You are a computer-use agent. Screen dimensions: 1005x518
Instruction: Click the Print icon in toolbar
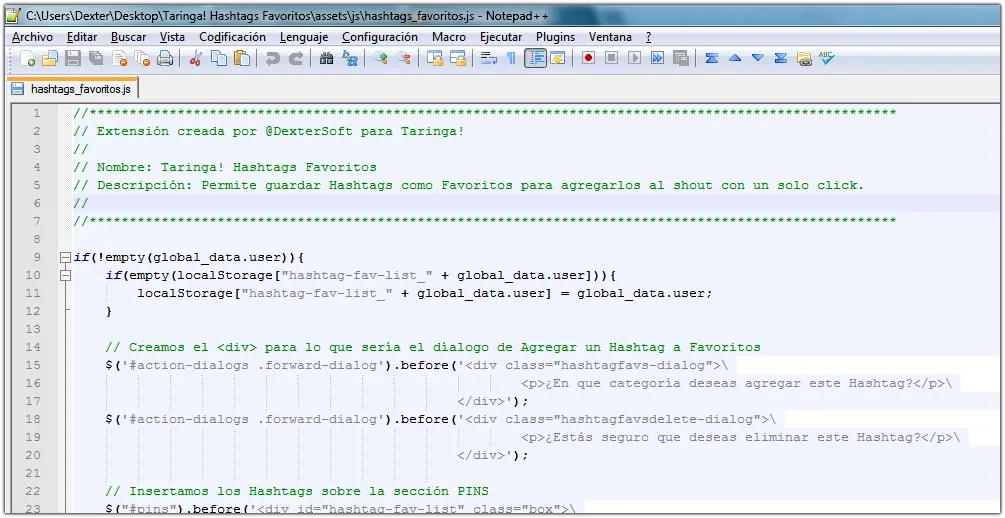coord(165,59)
